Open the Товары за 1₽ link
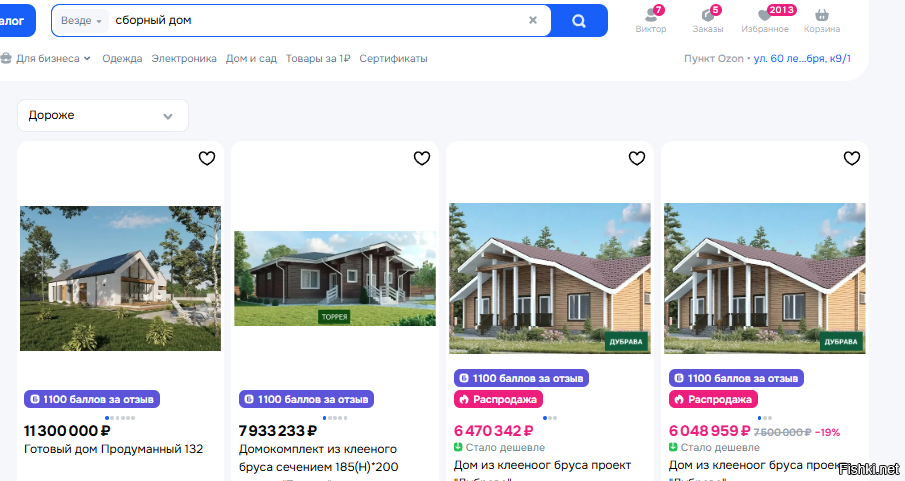Image resolution: width=905 pixels, height=481 pixels. 318,58
